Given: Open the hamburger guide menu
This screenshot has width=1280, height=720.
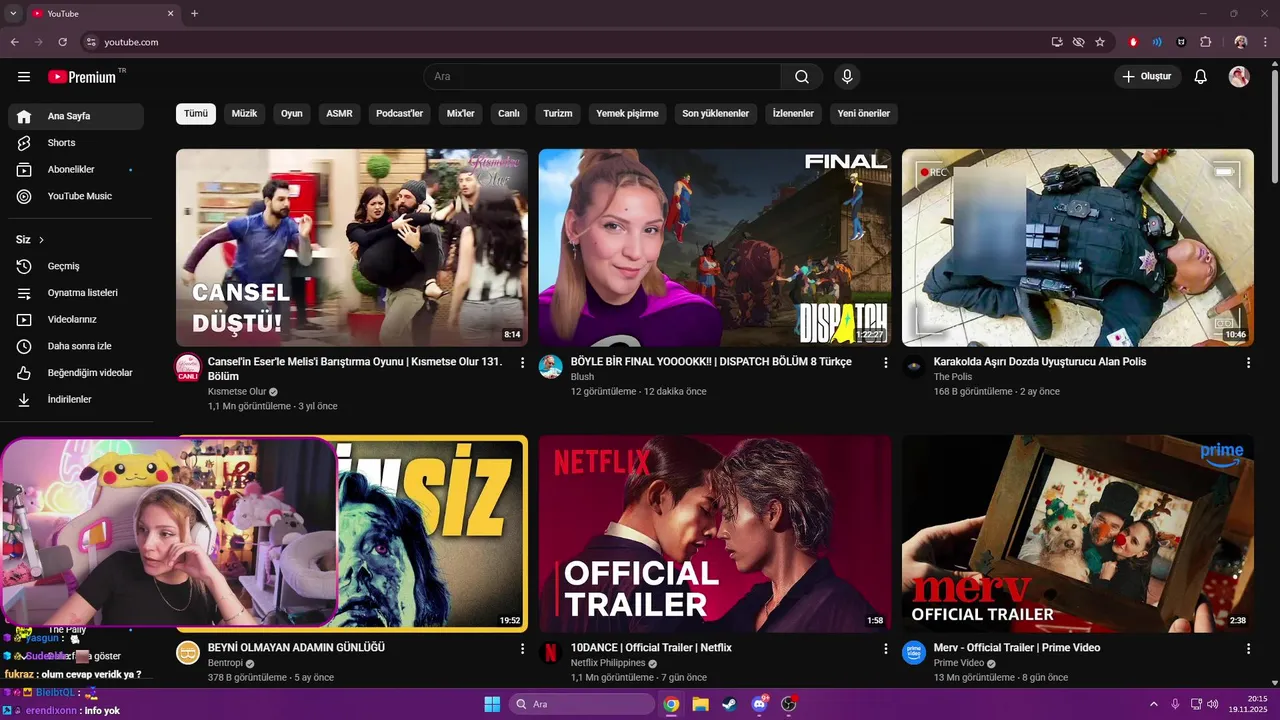Looking at the screenshot, I should 24,77.
